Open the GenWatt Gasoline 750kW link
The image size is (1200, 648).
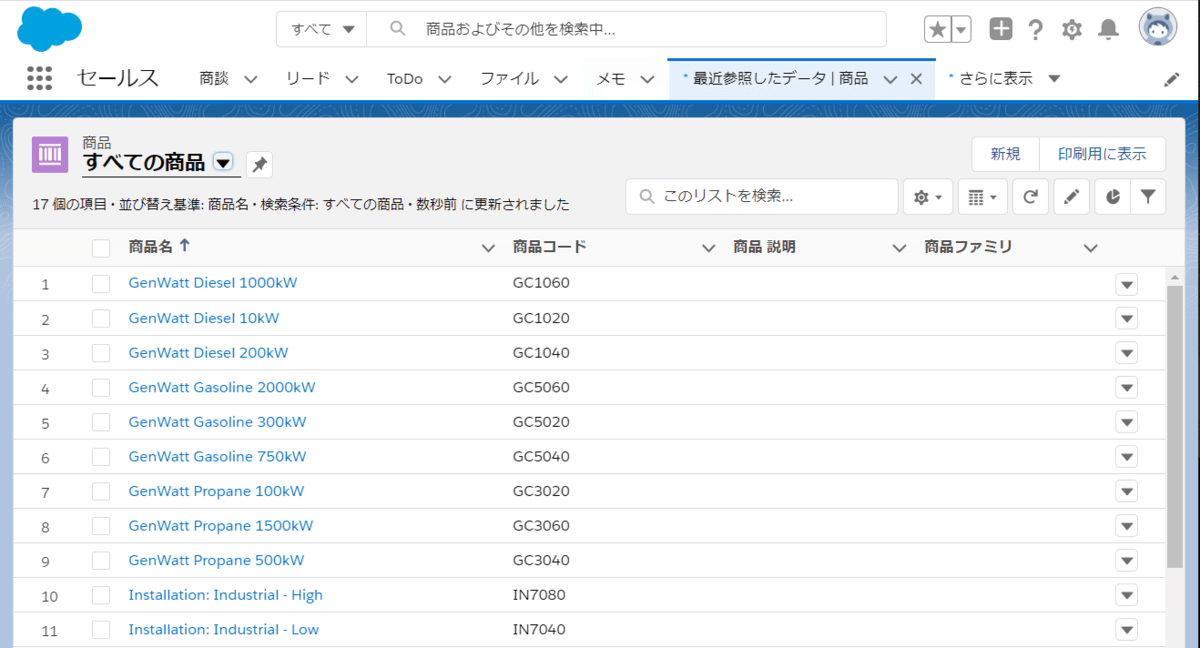[217, 457]
